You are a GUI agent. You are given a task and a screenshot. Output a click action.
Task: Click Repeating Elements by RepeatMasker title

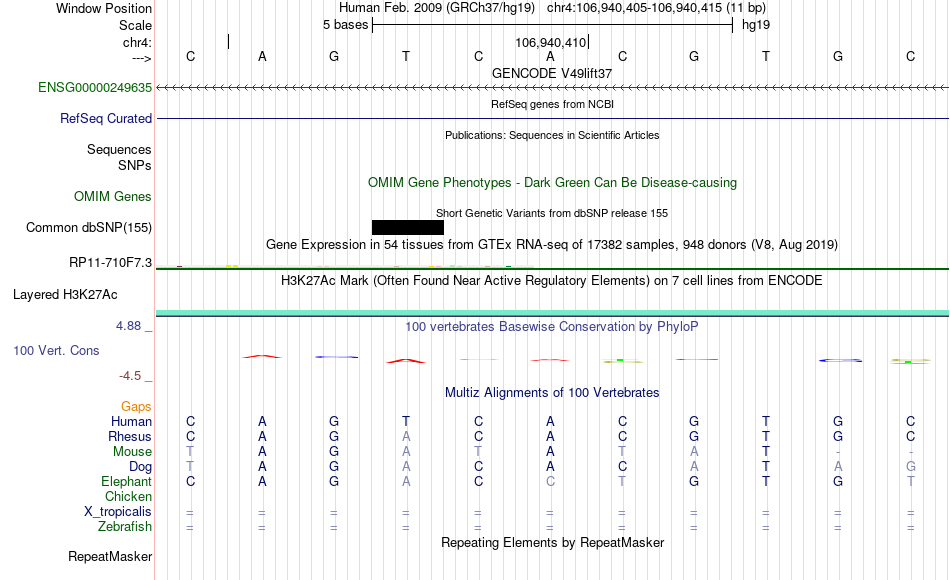click(x=552, y=542)
